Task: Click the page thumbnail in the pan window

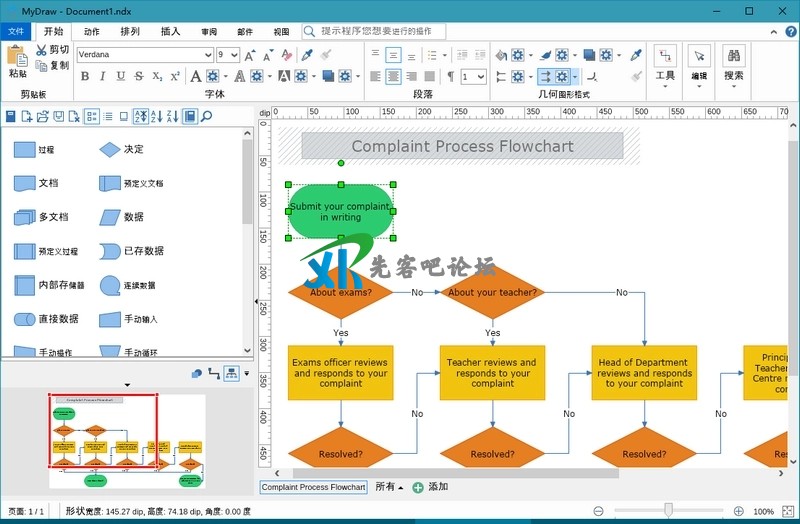Action: (x=127, y=441)
